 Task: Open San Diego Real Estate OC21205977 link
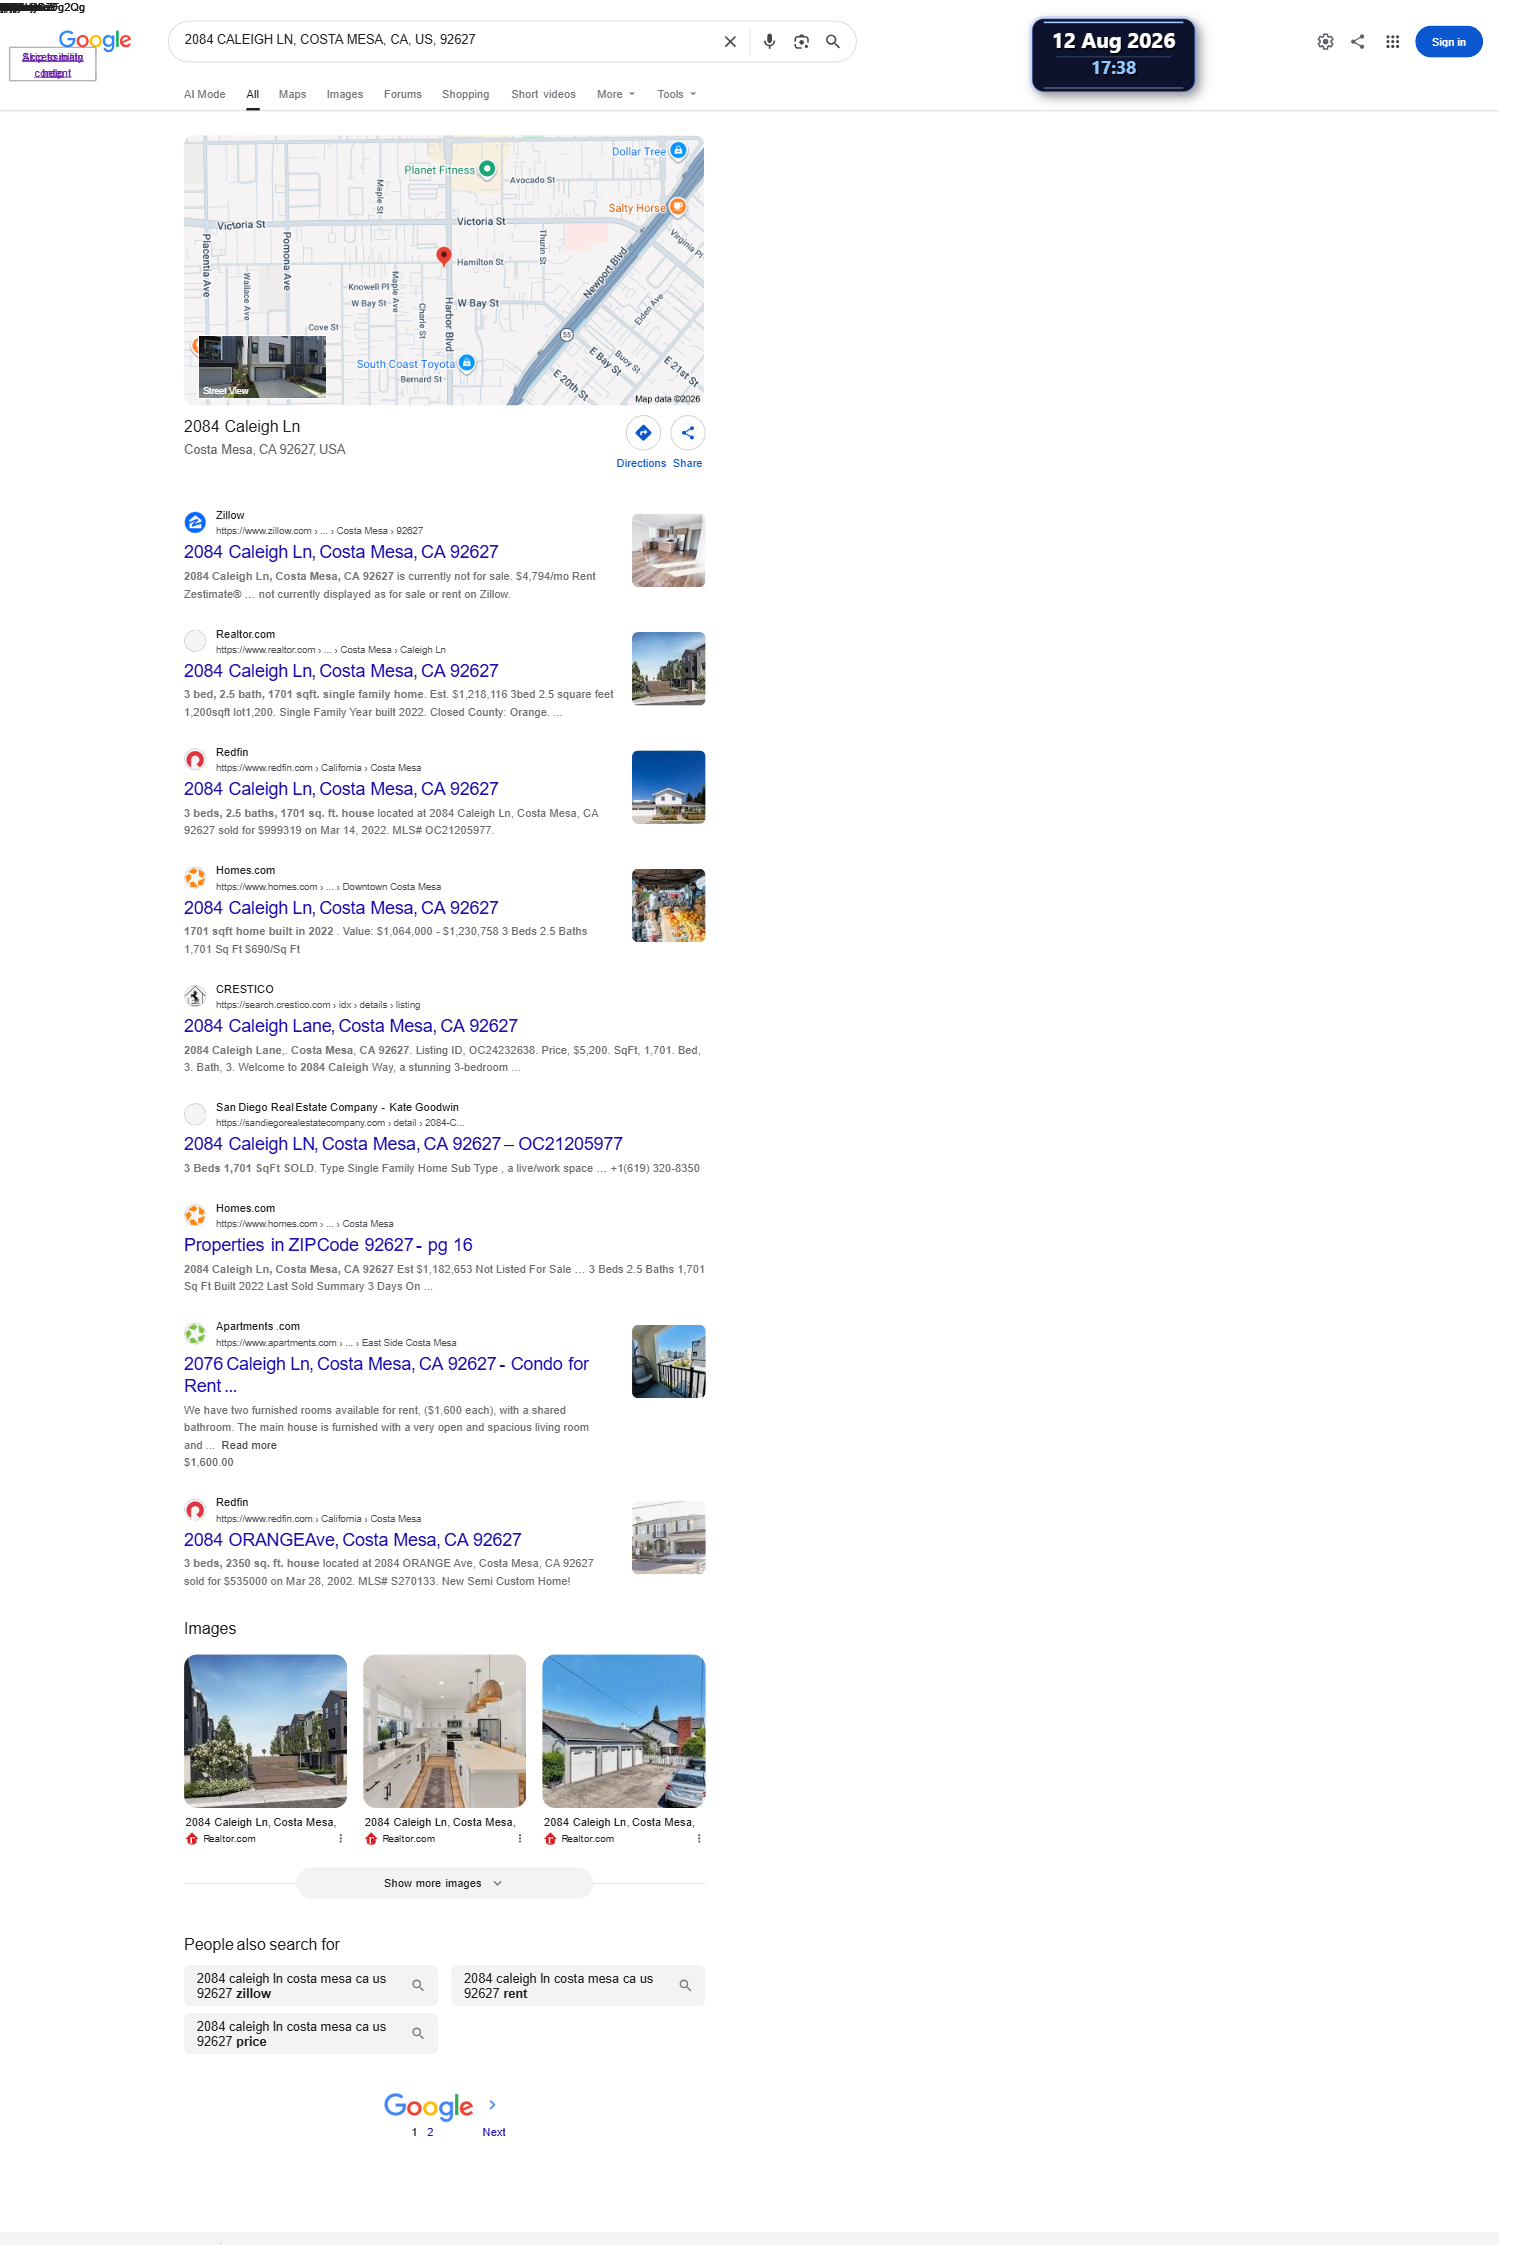pyautogui.click(x=403, y=1144)
